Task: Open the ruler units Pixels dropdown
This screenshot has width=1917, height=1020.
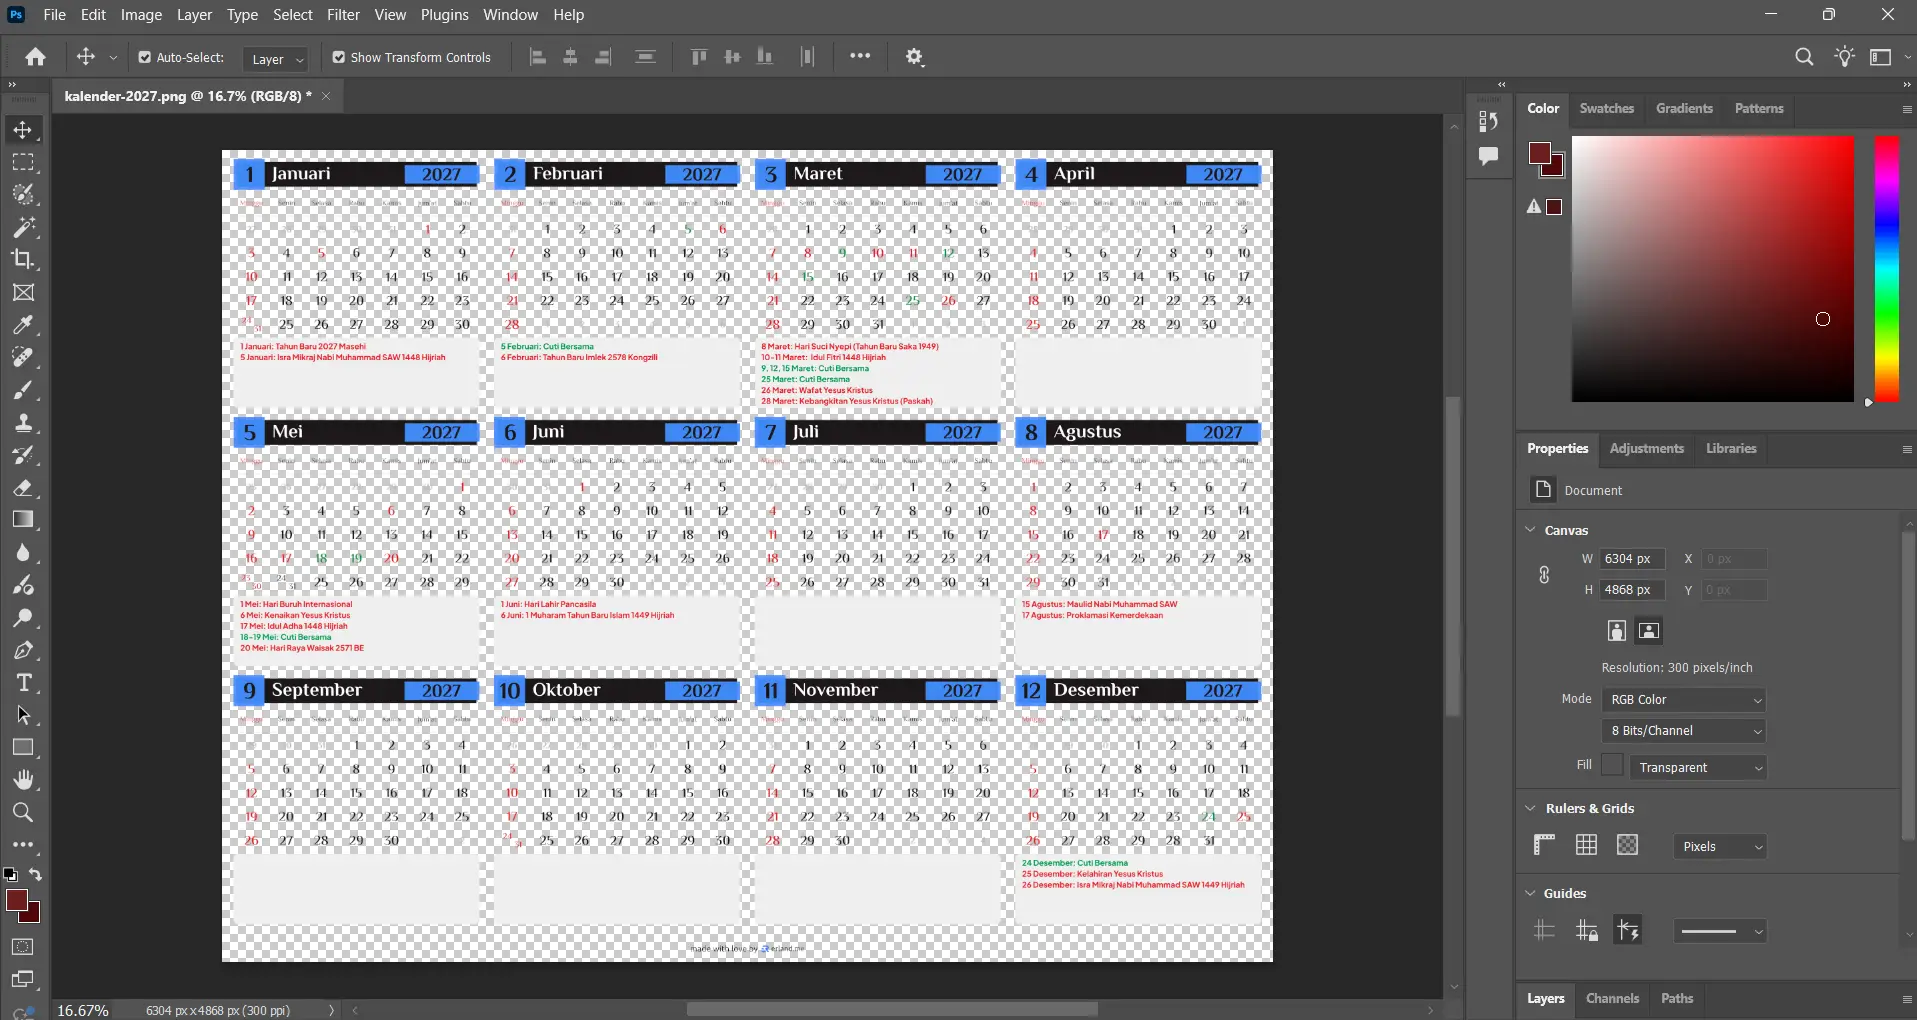Action: (1720, 847)
